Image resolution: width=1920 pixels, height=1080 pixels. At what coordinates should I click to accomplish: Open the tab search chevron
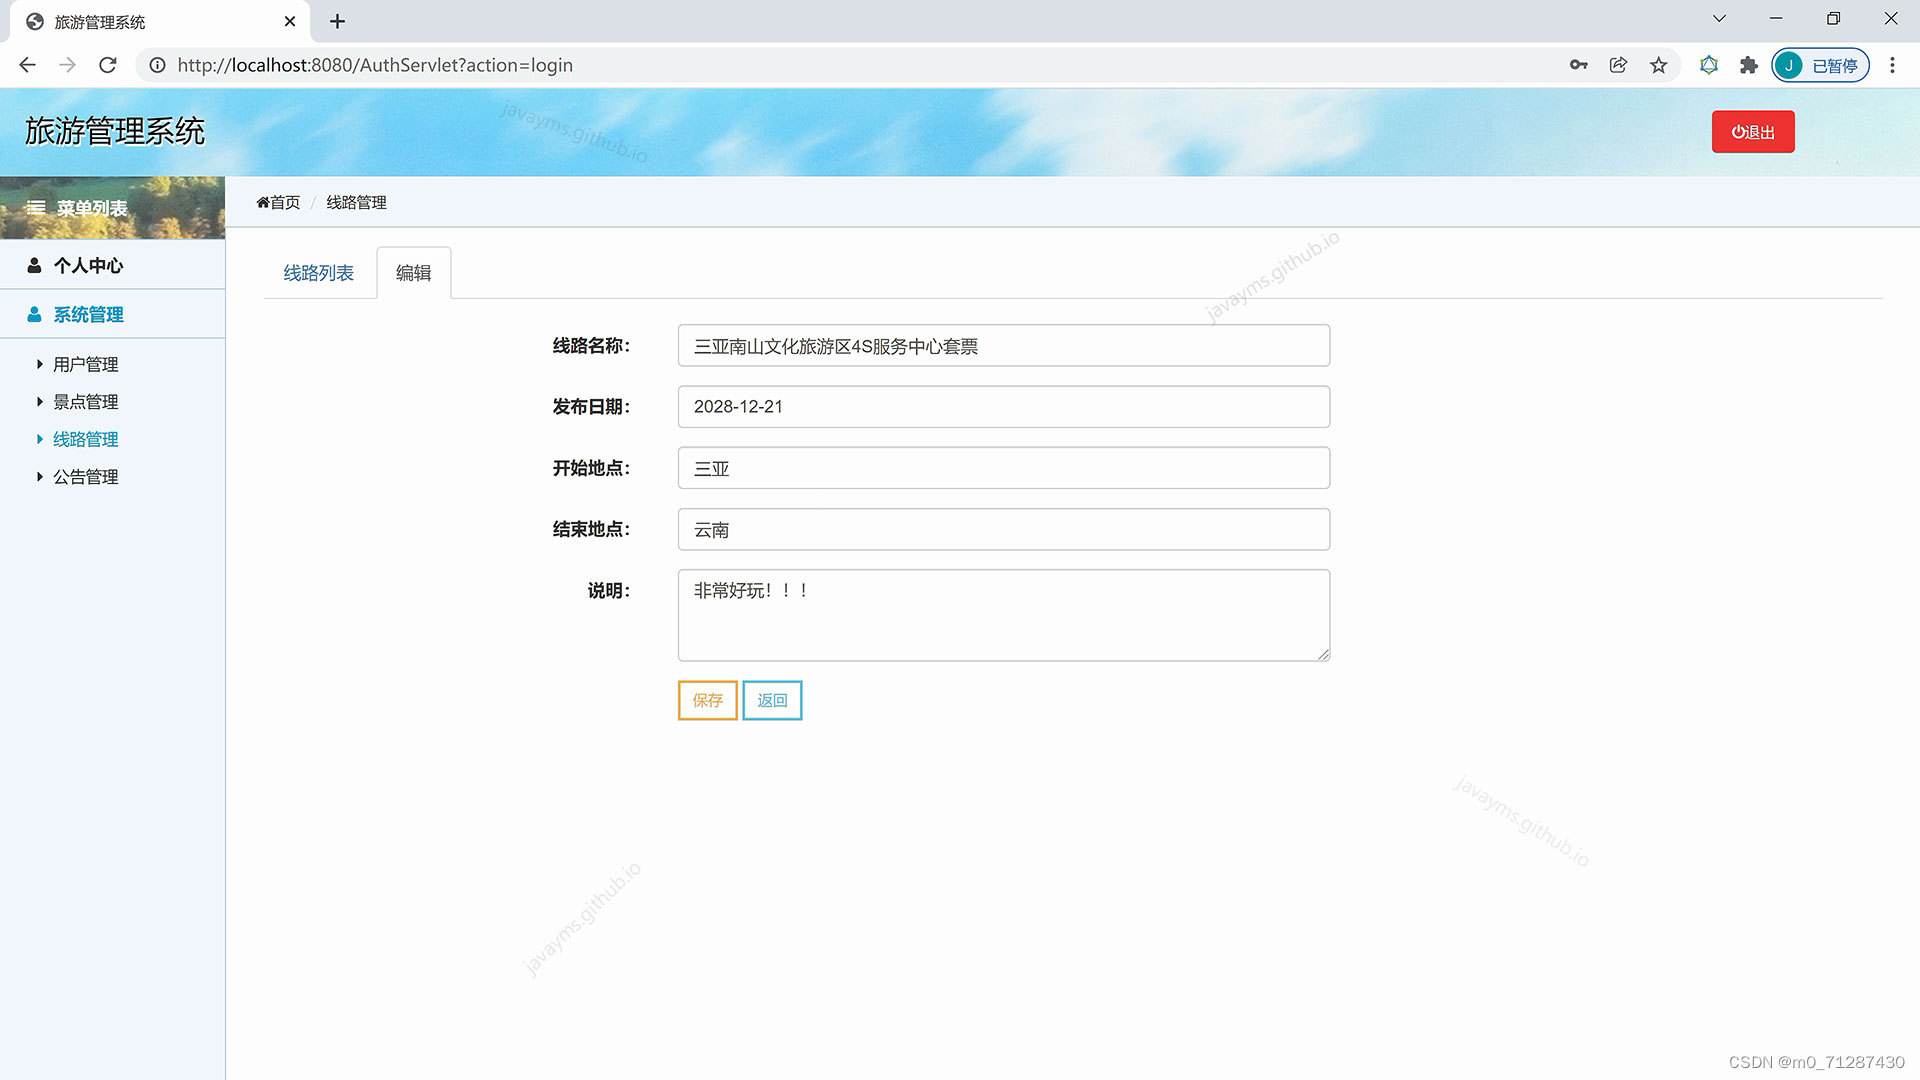point(1719,19)
